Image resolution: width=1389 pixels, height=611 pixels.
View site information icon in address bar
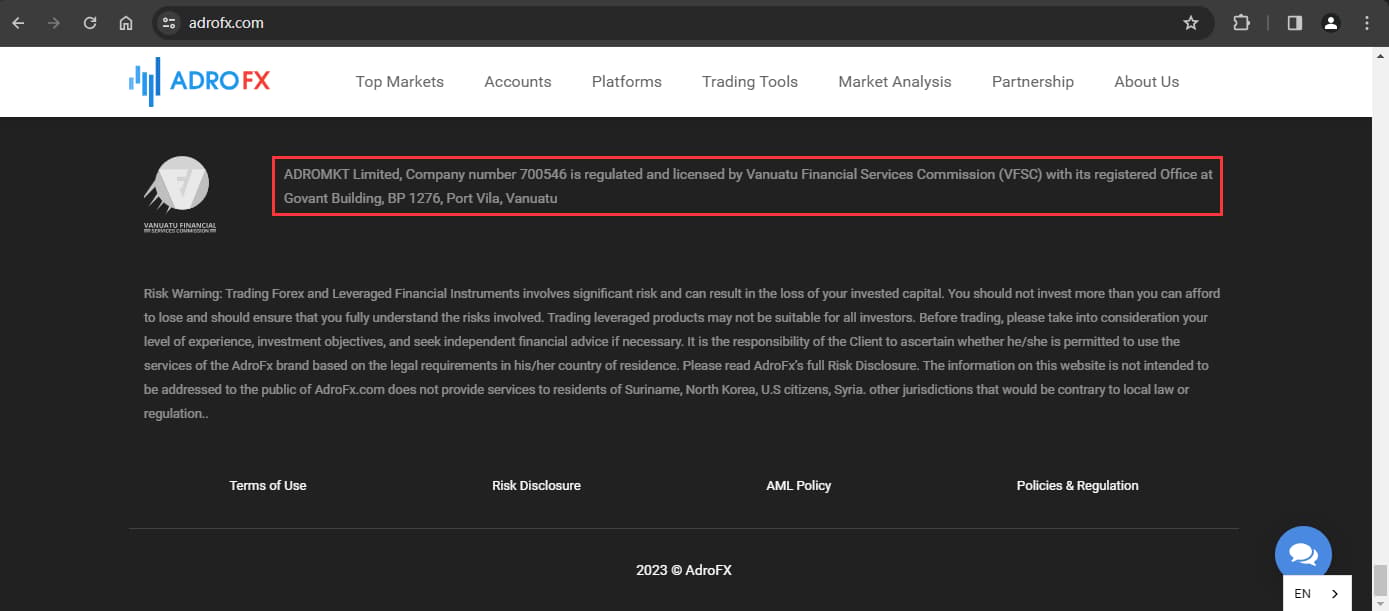point(169,23)
